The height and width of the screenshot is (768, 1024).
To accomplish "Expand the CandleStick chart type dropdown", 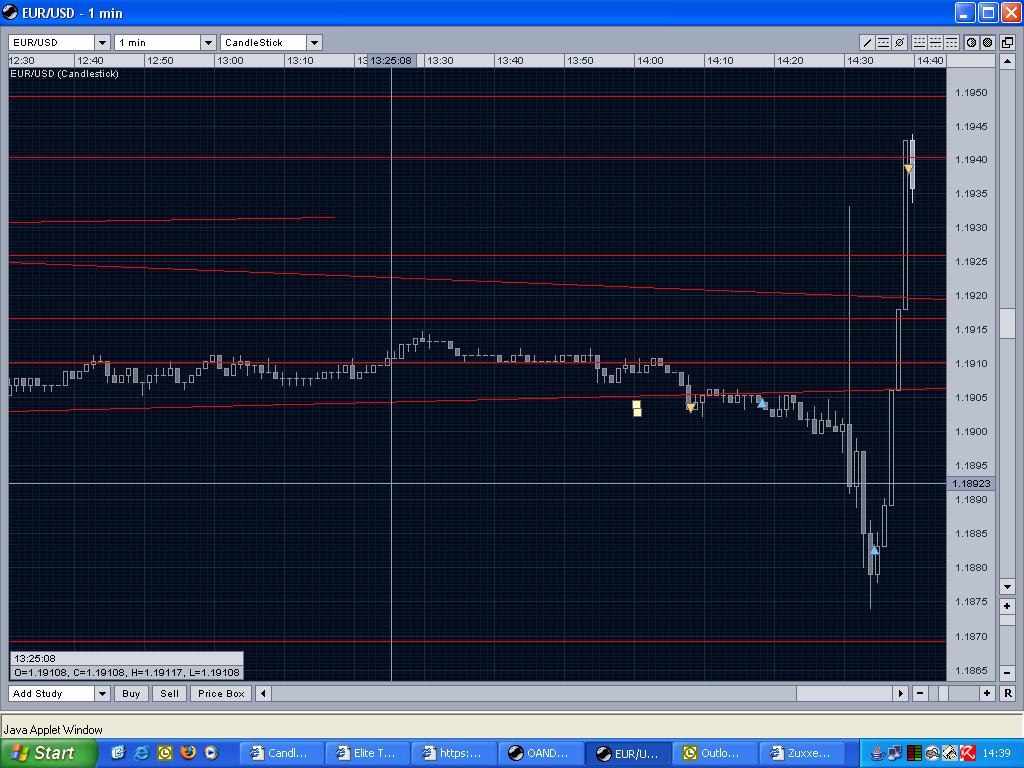I will tap(313, 43).
